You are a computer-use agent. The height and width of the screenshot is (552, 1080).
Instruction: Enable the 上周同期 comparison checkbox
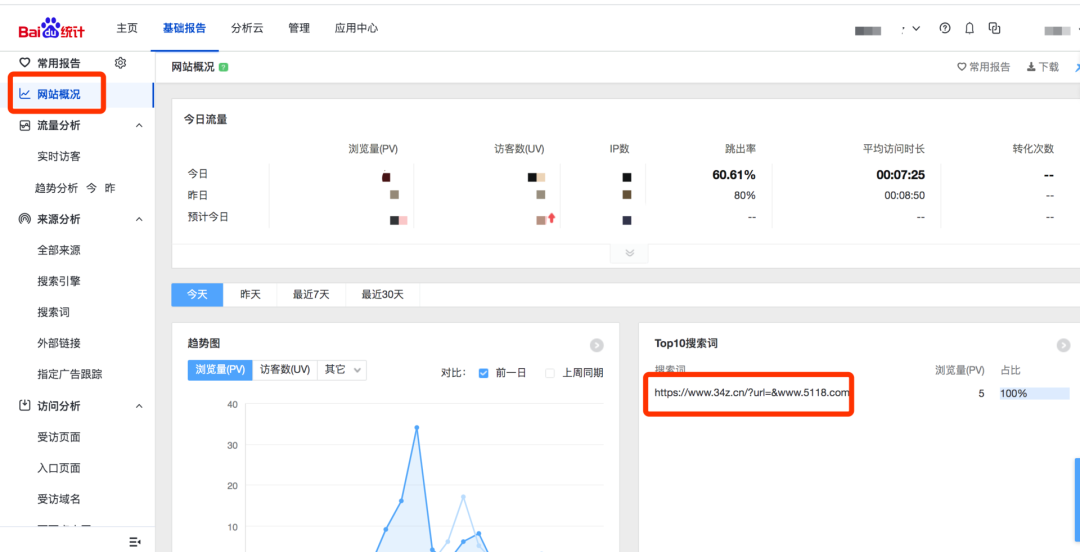pyautogui.click(x=550, y=373)
